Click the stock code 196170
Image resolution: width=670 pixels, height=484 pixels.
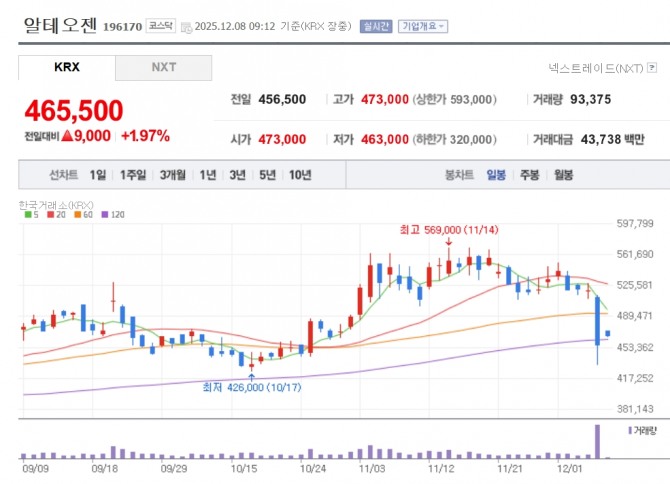click(123, 26)
